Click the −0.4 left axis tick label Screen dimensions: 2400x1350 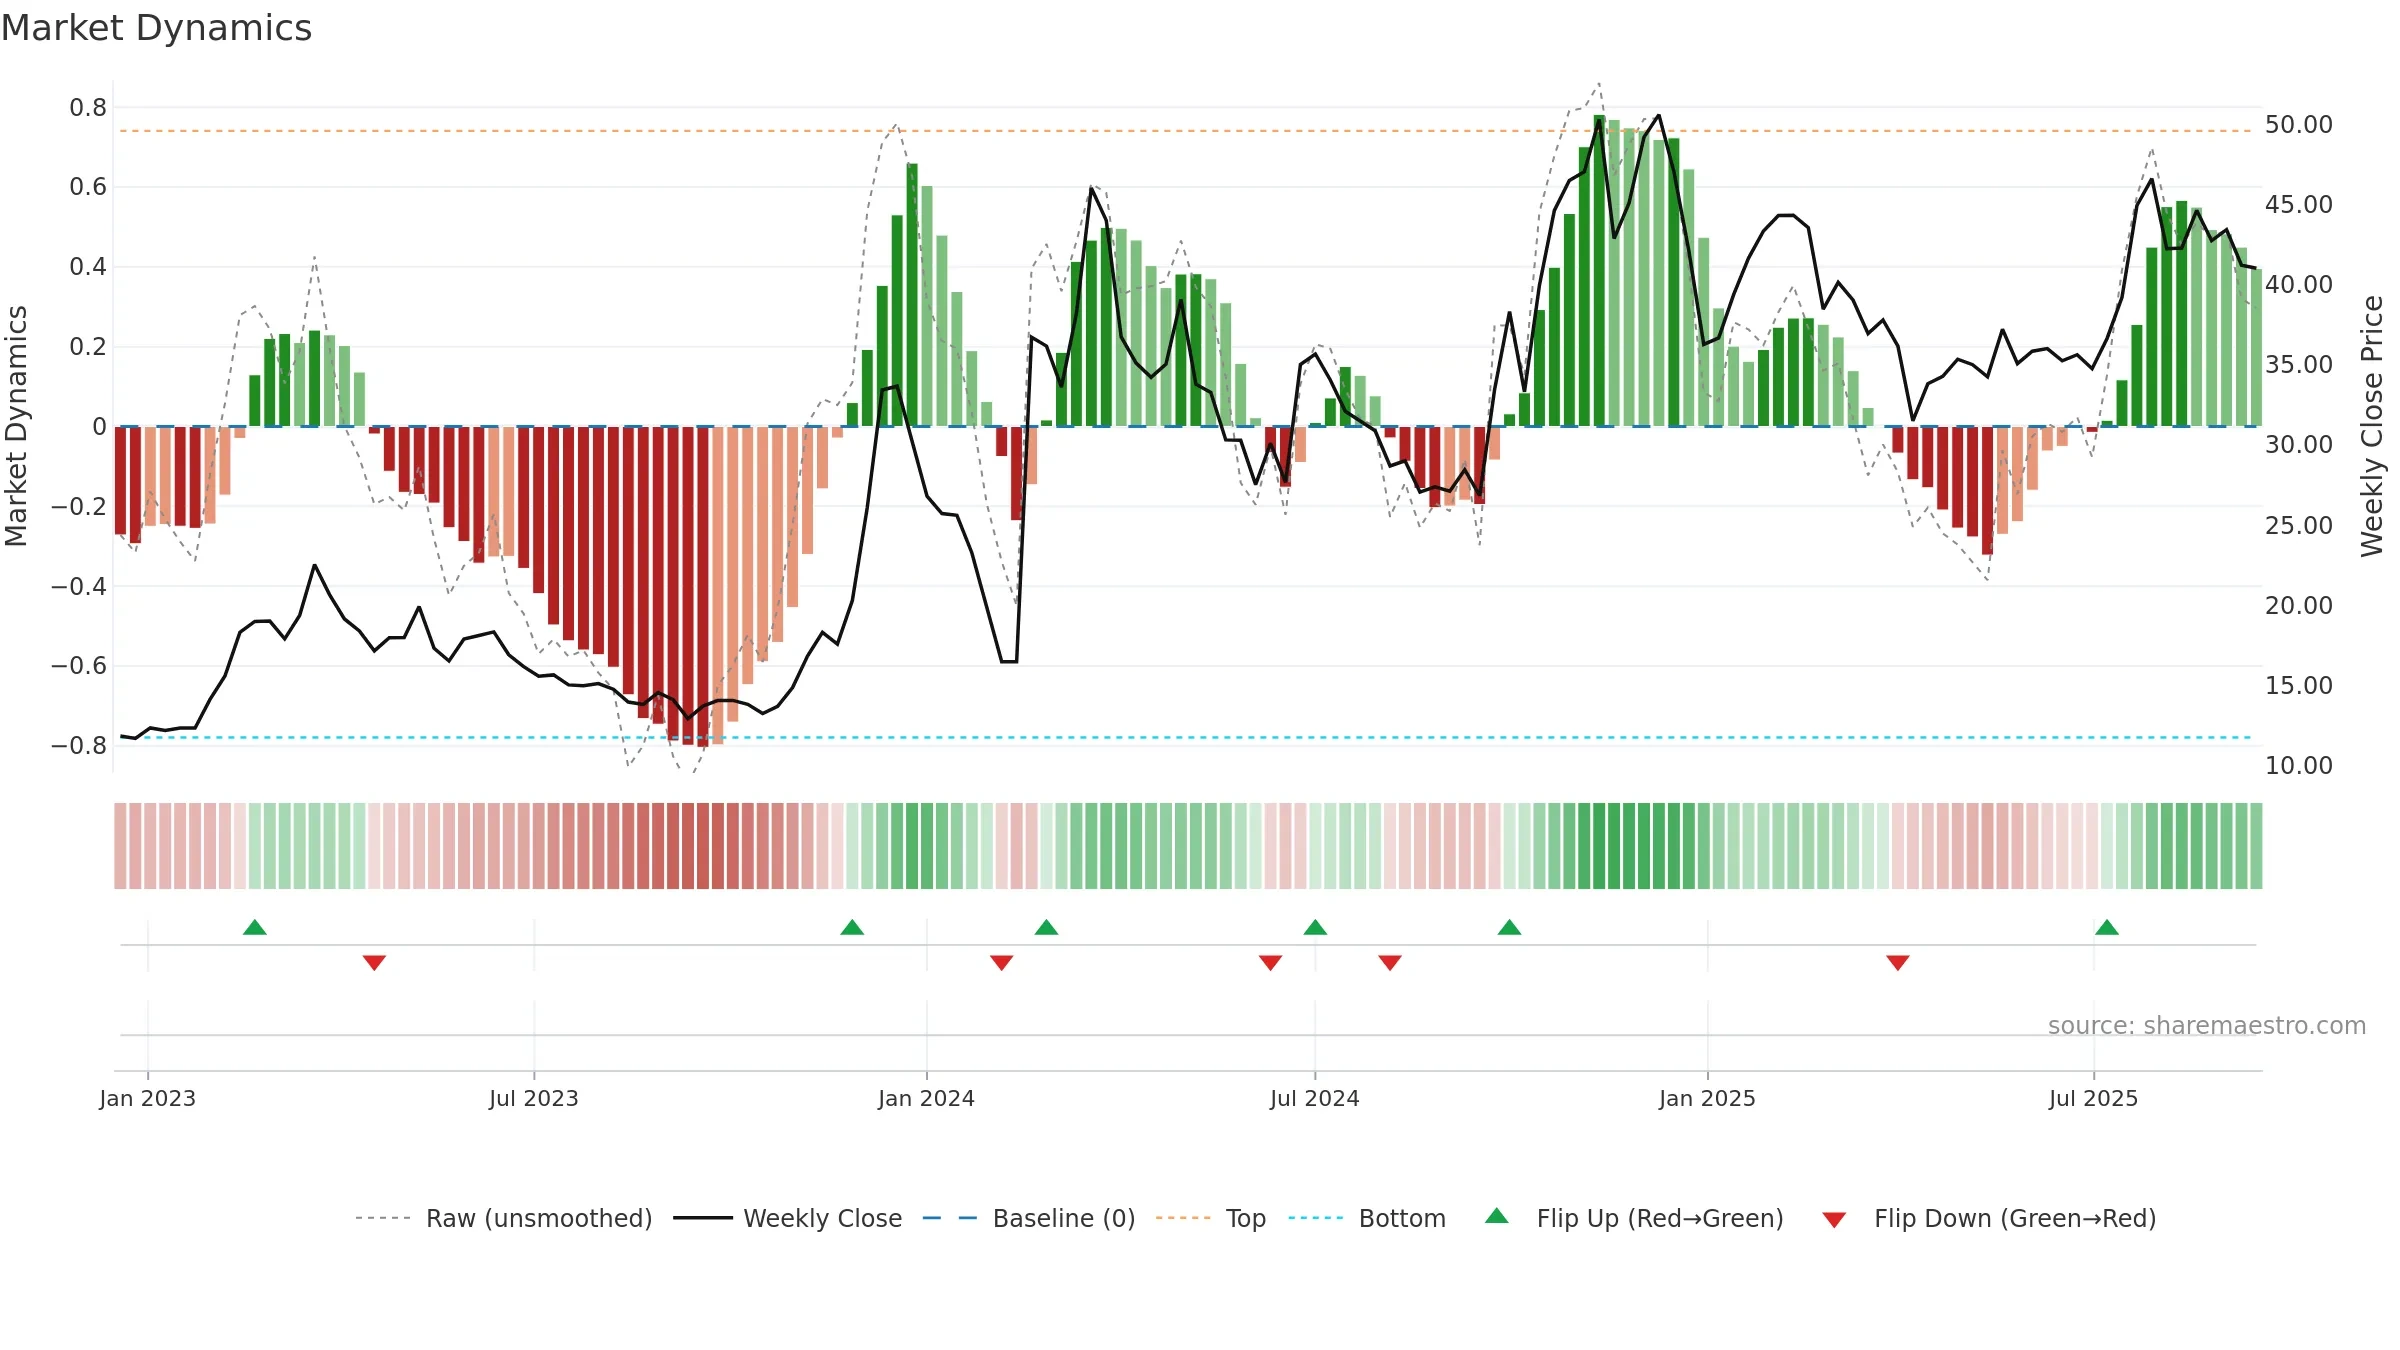click(x=79, y=585)
